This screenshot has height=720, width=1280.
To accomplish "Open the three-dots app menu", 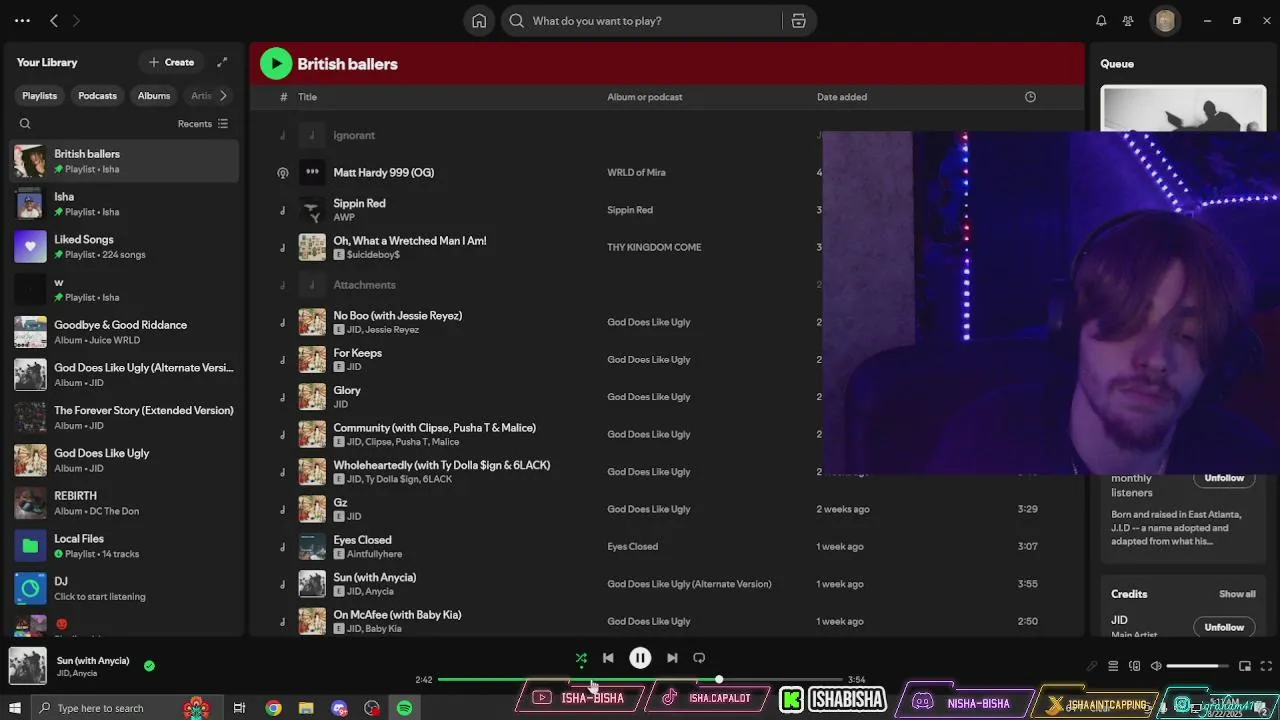I will click(x=22, y=20).
